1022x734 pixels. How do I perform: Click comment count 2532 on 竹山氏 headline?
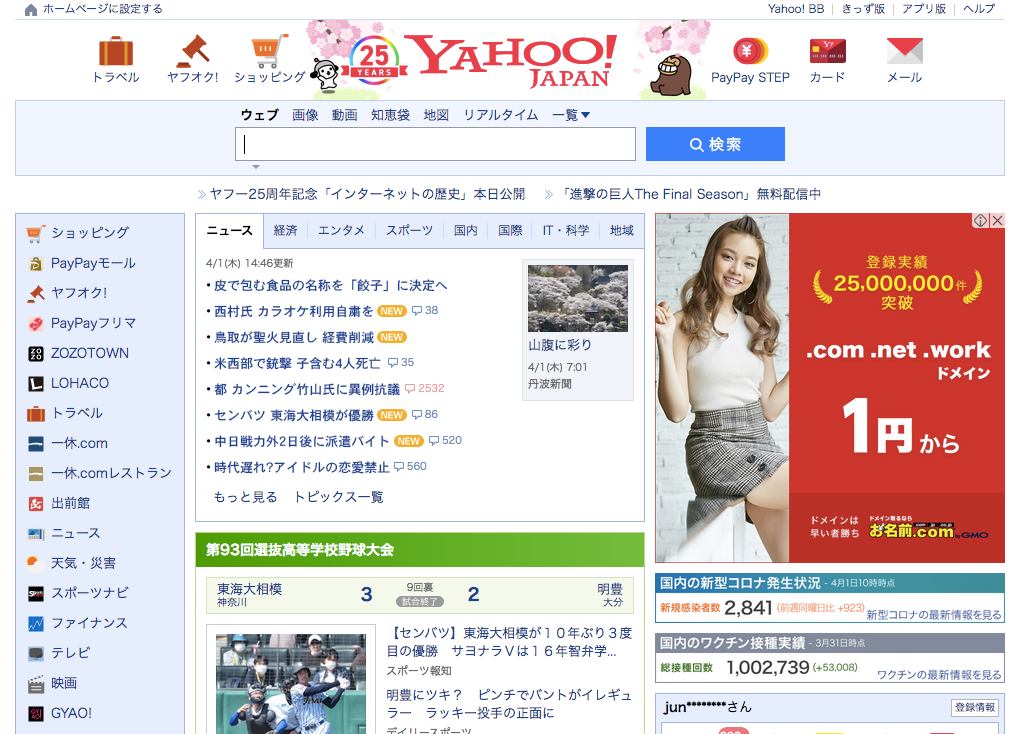click(x=424, y=389)
